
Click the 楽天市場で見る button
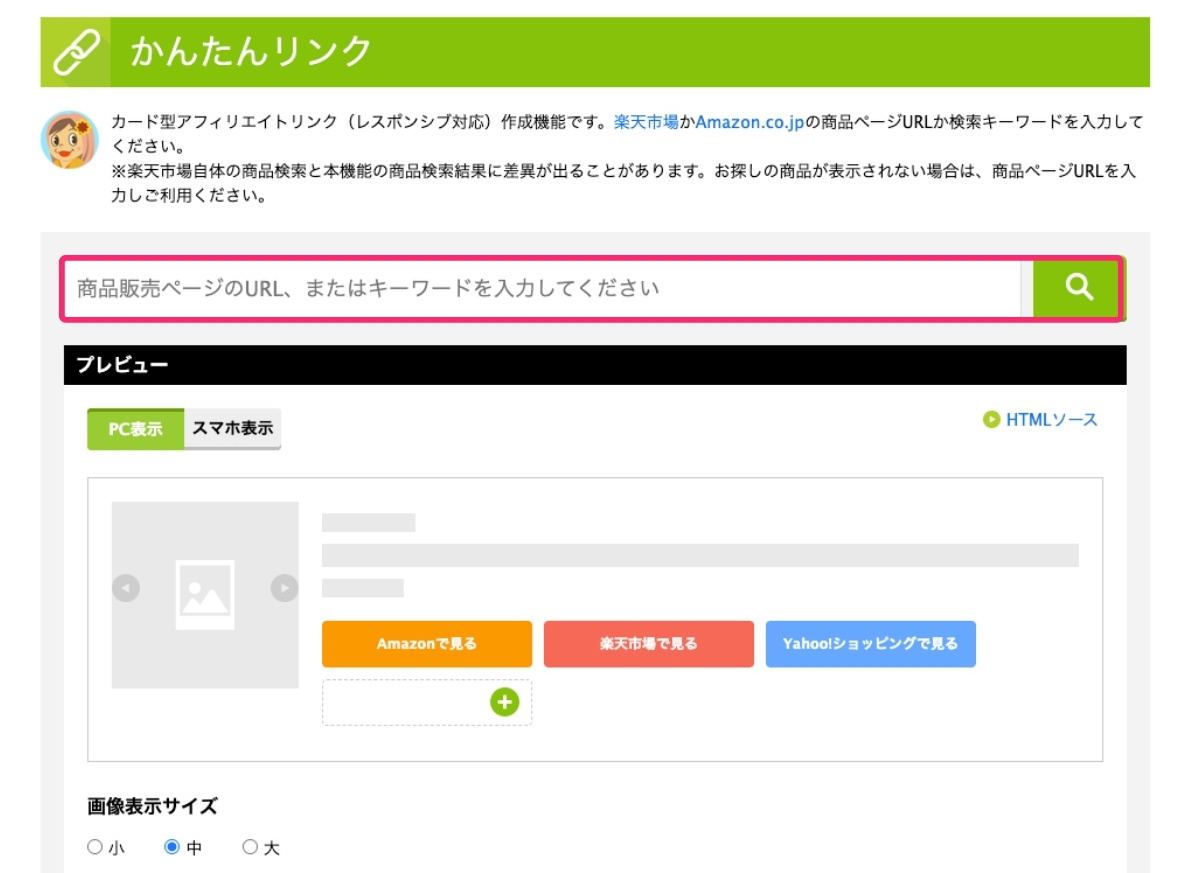tap(649, 644)
